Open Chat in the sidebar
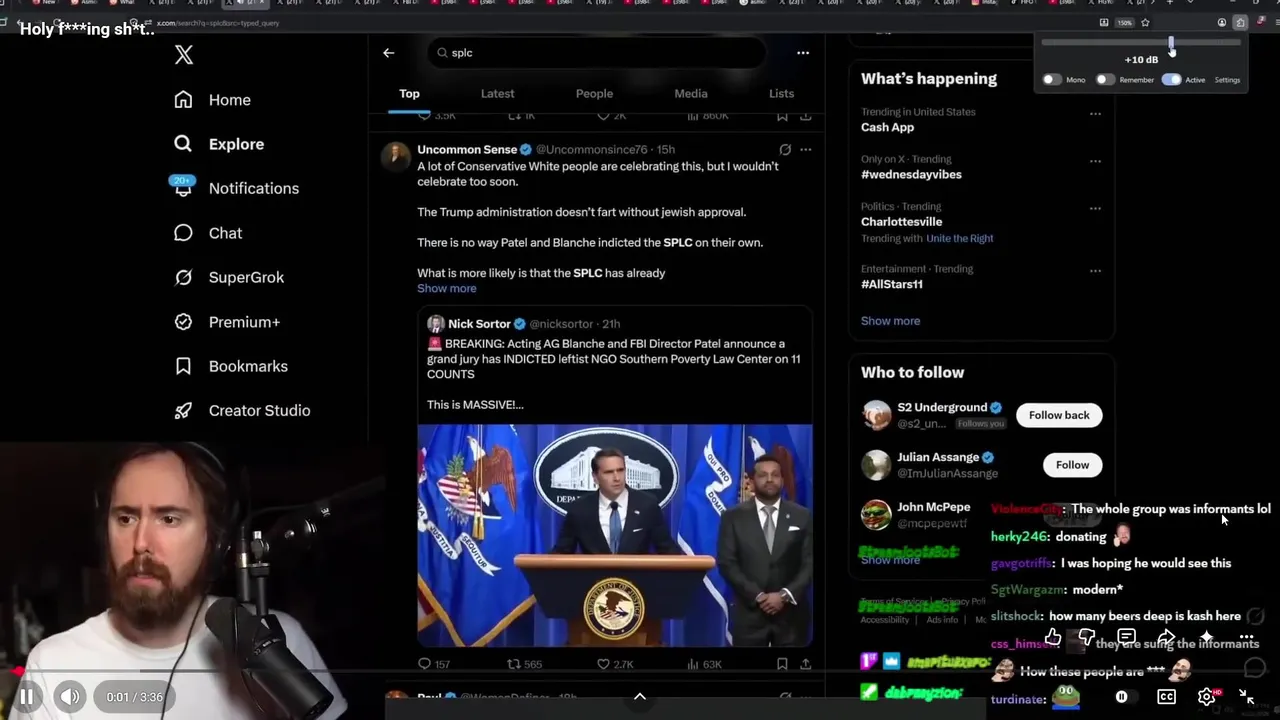Screen dimensions: 1280x720 coord(208,233)
